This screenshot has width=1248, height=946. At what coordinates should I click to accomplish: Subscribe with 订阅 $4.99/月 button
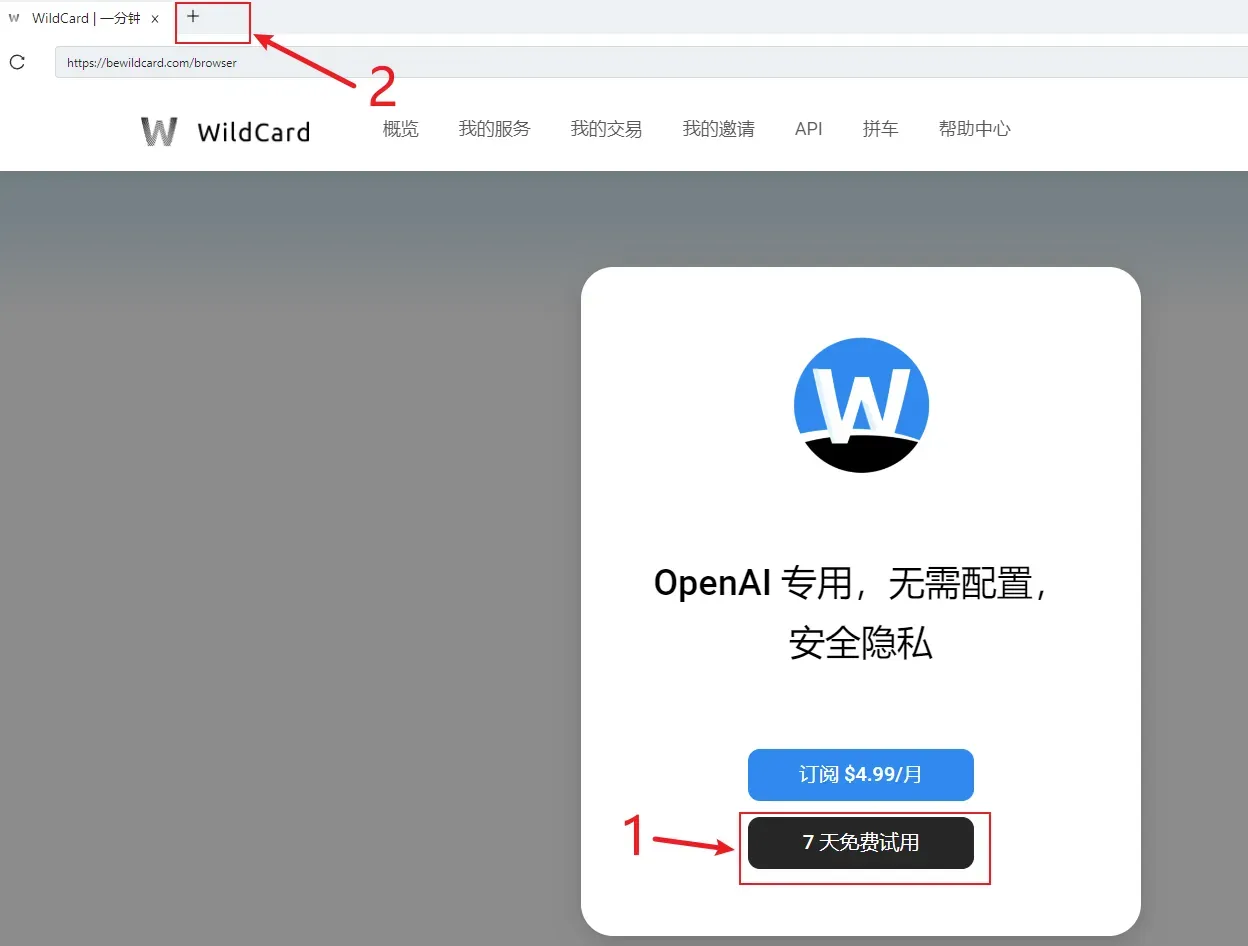click(x=861, y=775)
